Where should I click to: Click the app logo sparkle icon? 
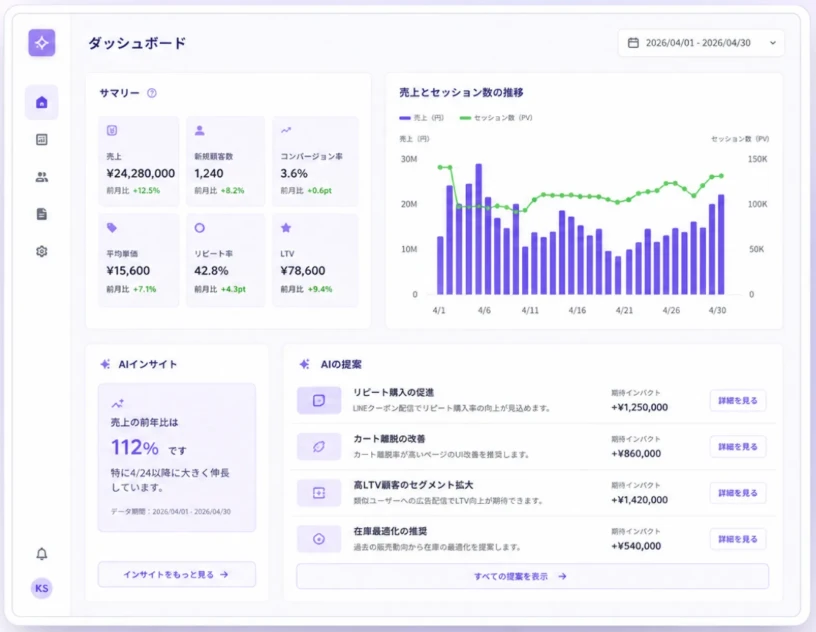(x=42, y=43)
